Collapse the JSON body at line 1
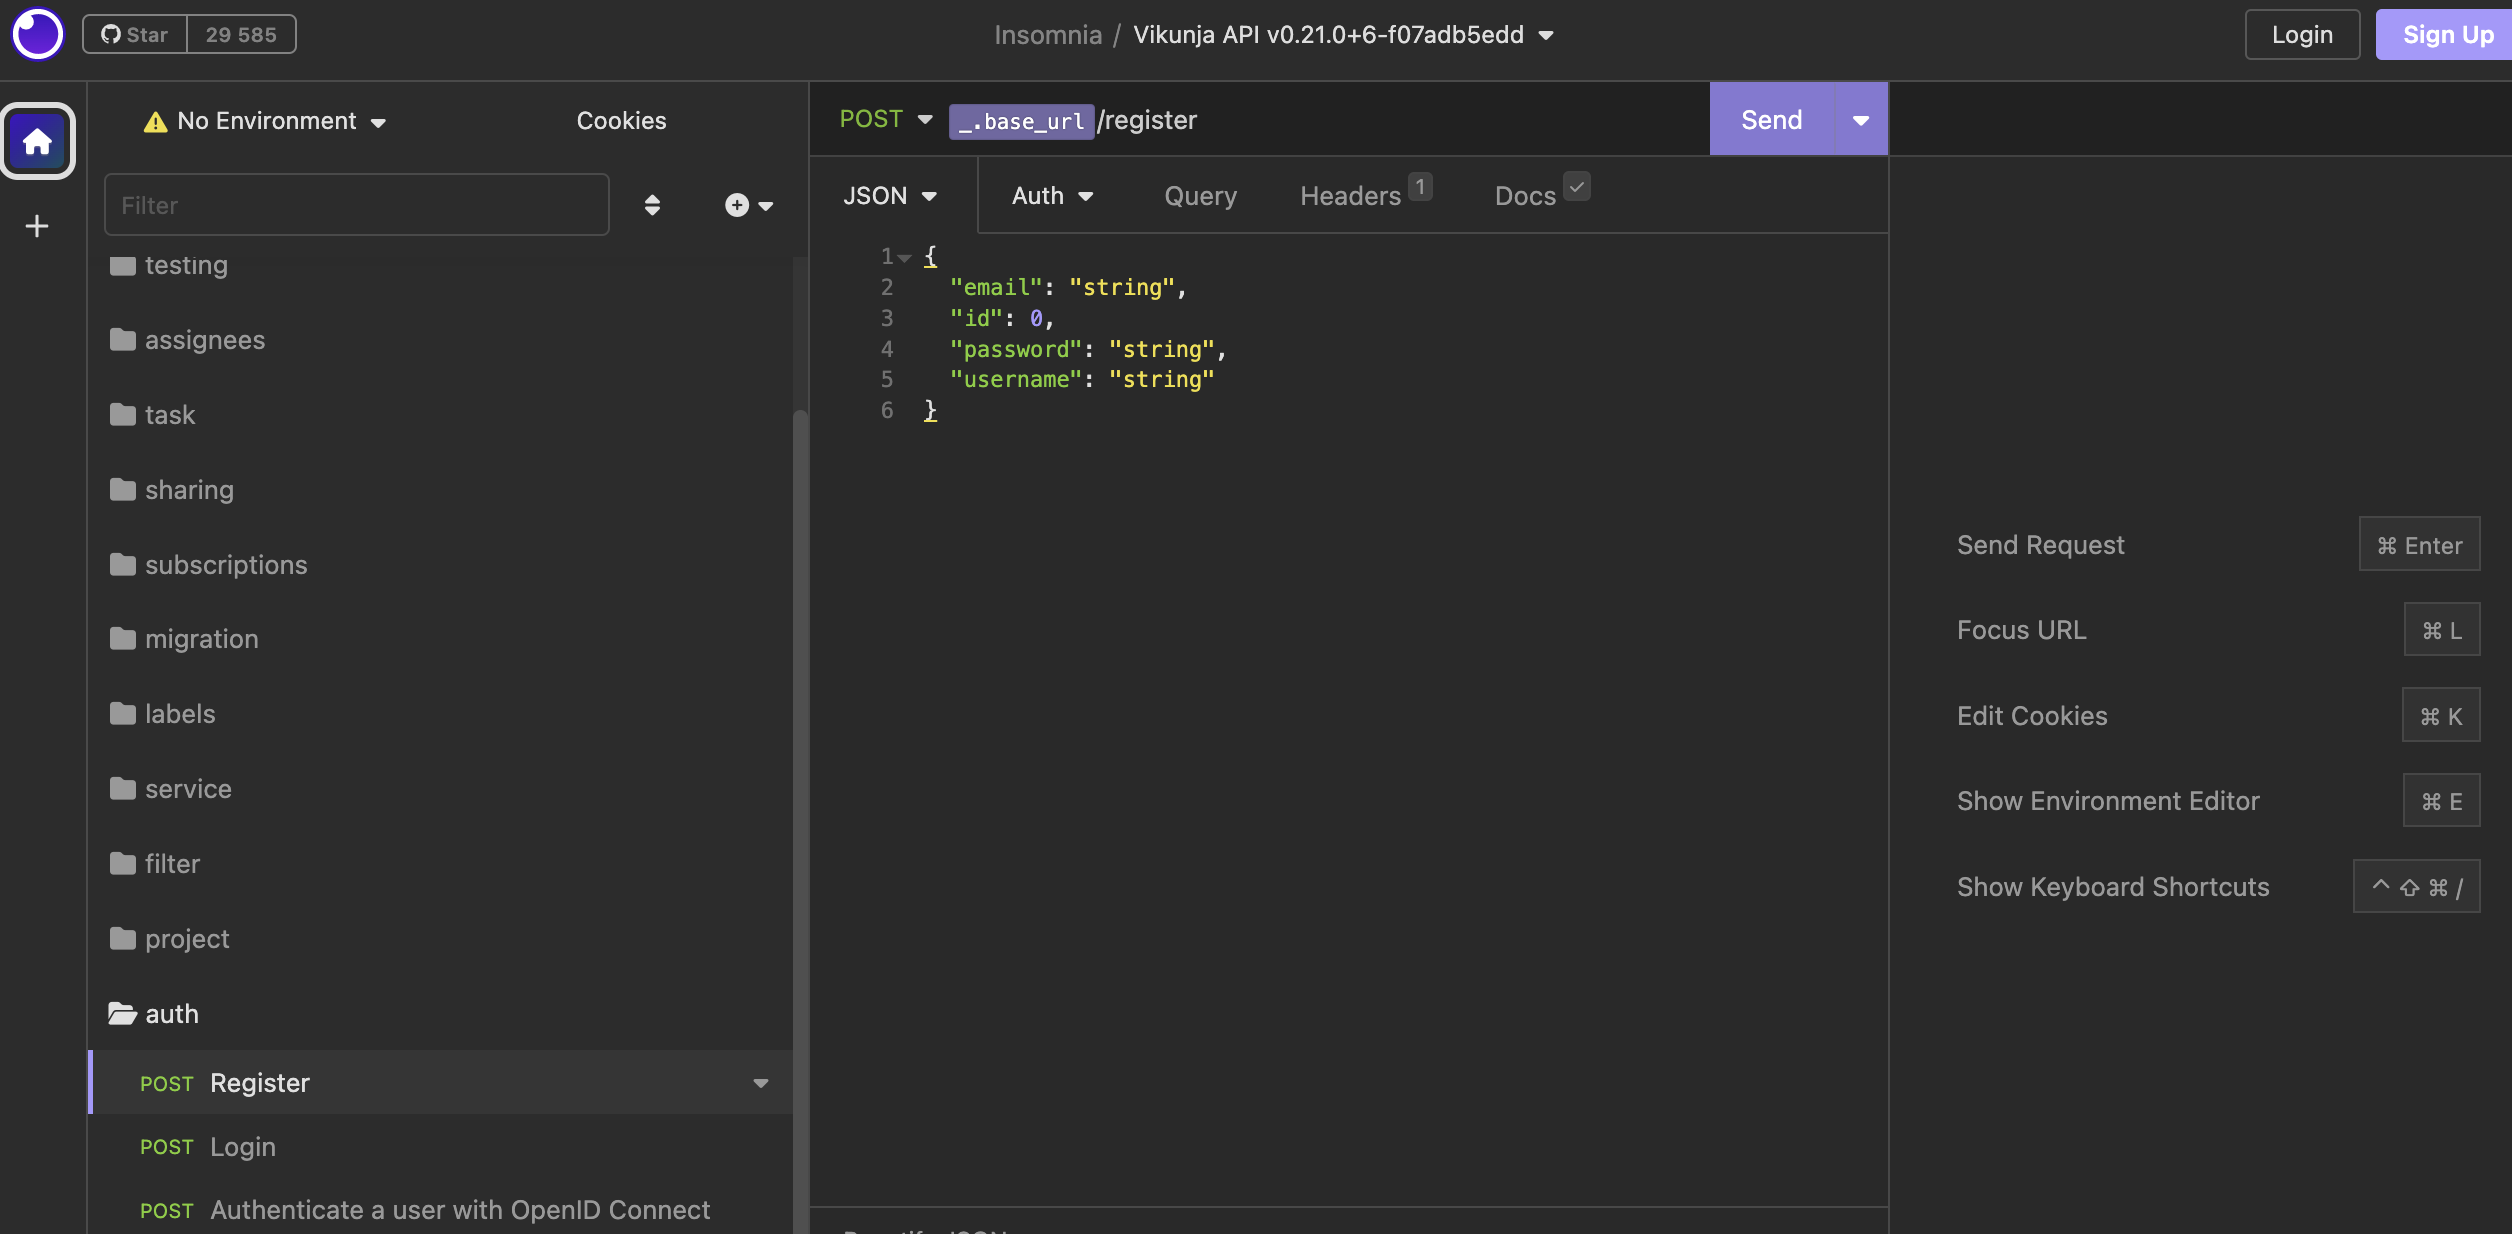Screen dimensions: 2512x1234 pyautogui.click(x=904, y=258)
